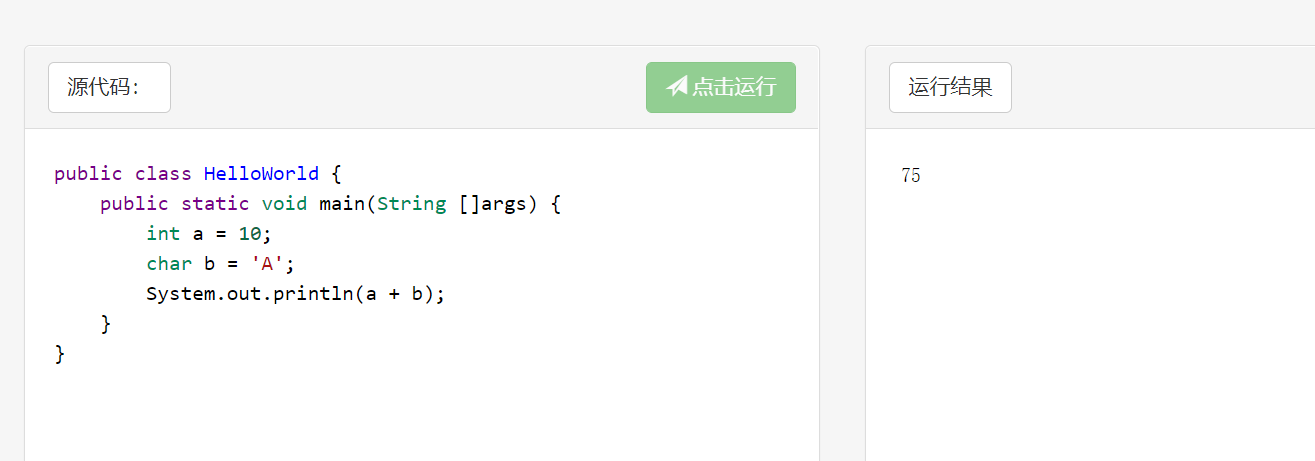Place cursor on HelloWorld class name
Image resolution: width=1315 pixels, height=461 pixels.
261,174
